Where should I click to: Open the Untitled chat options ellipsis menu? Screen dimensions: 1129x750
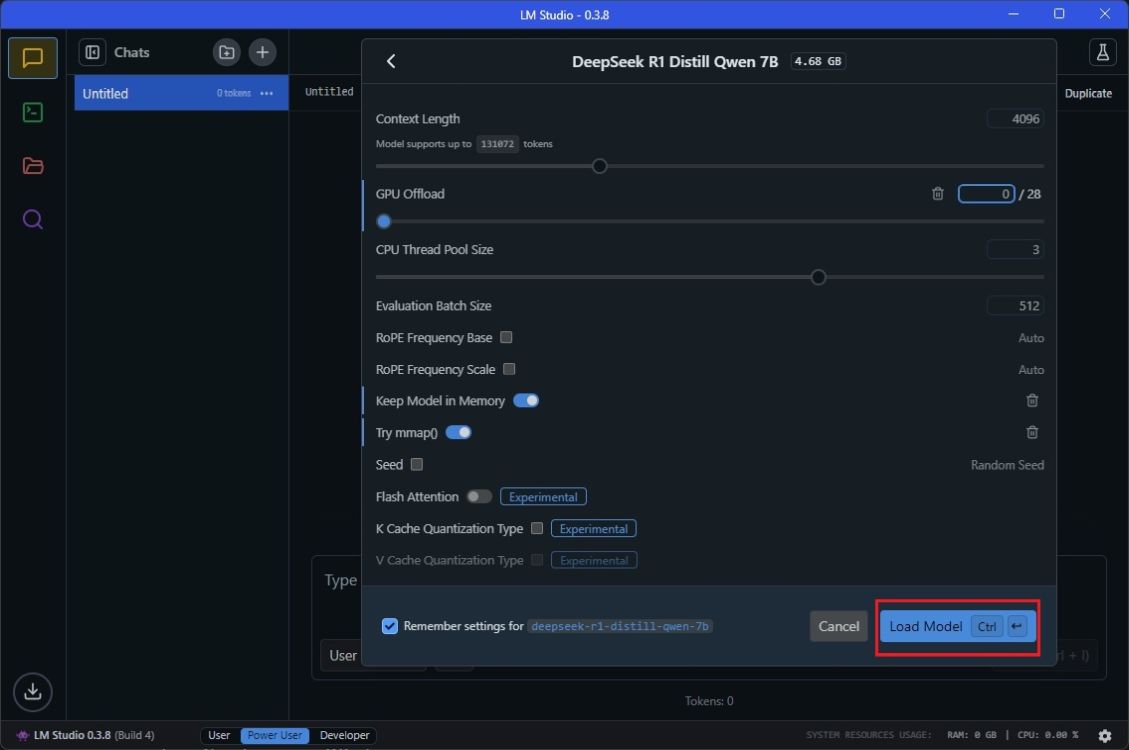[x=266, y=93]
